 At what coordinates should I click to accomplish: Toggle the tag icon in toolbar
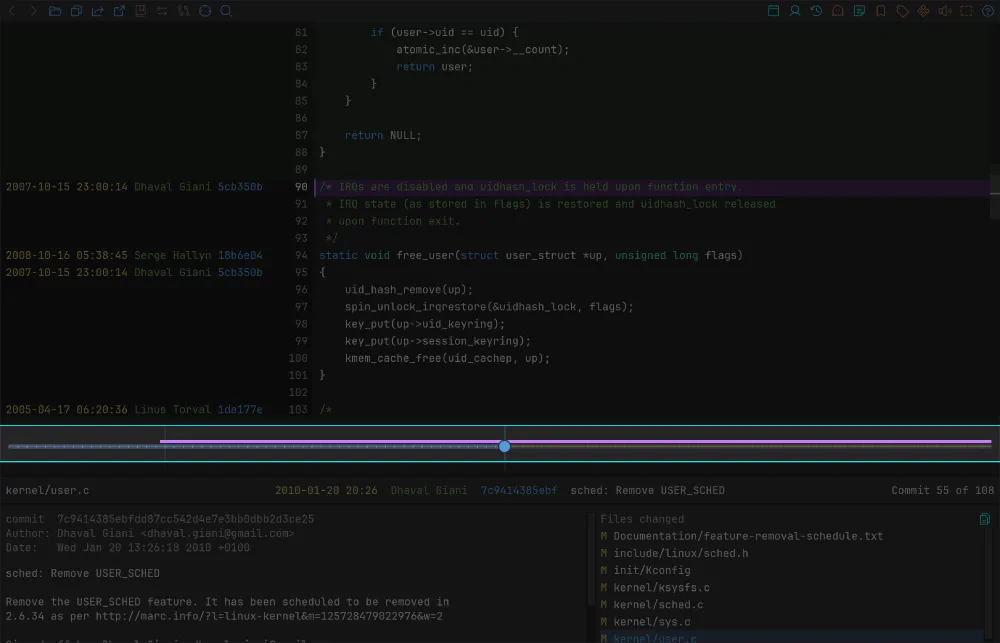902,11
